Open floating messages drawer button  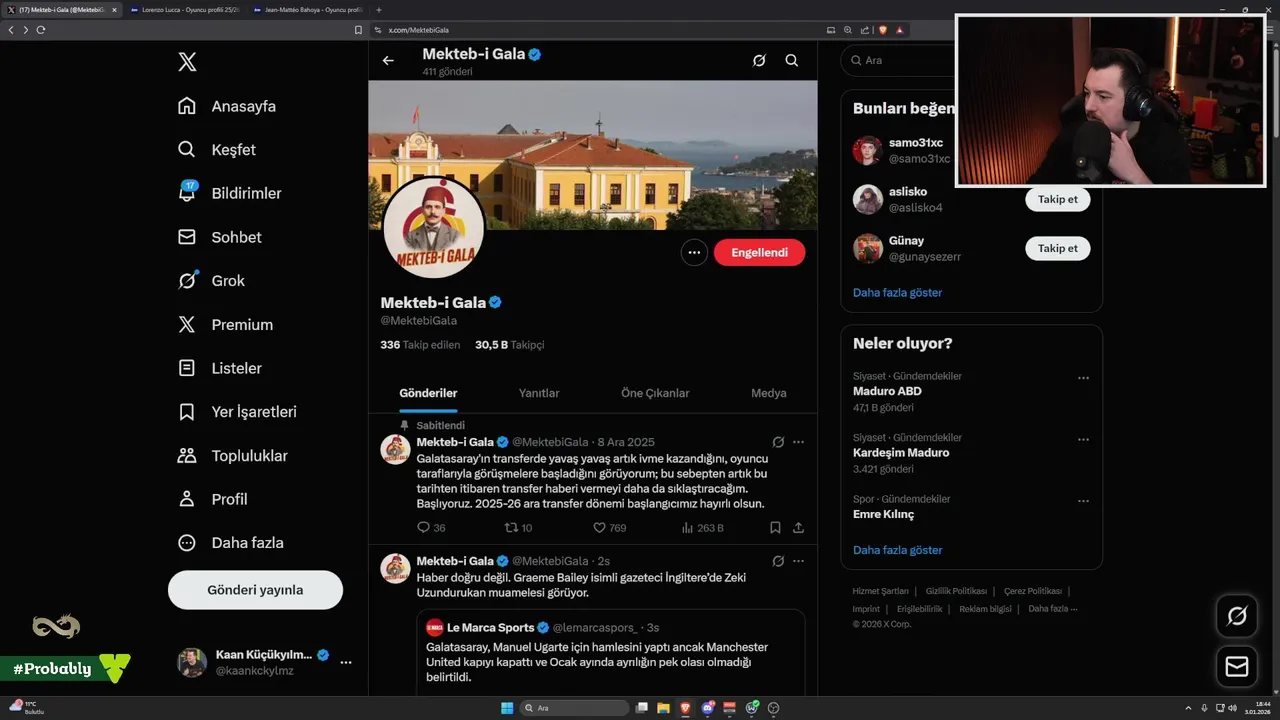point(1237,666)
